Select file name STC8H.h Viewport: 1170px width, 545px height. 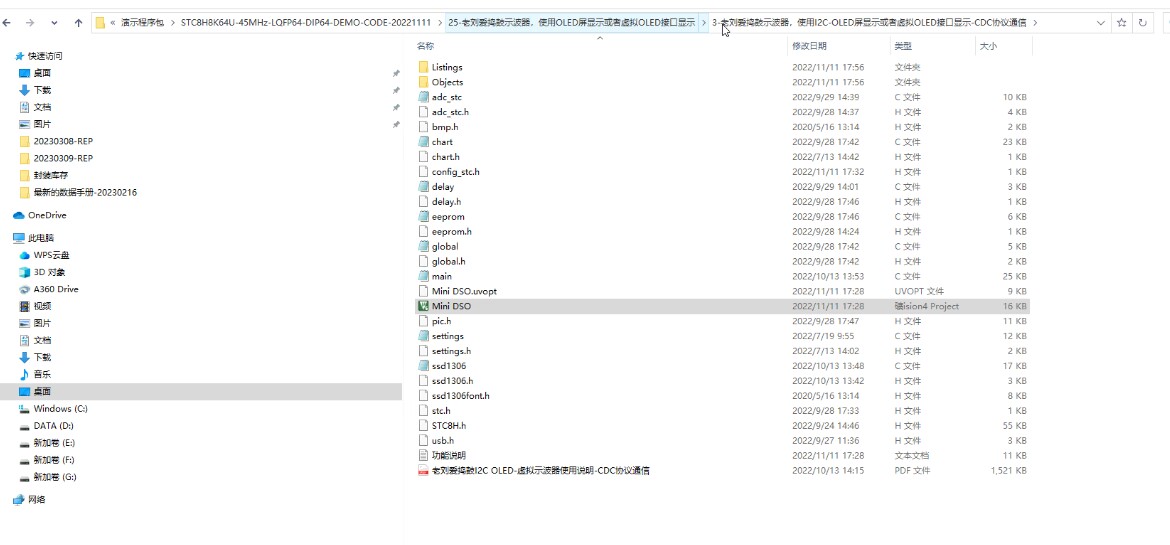click(448, 426)
